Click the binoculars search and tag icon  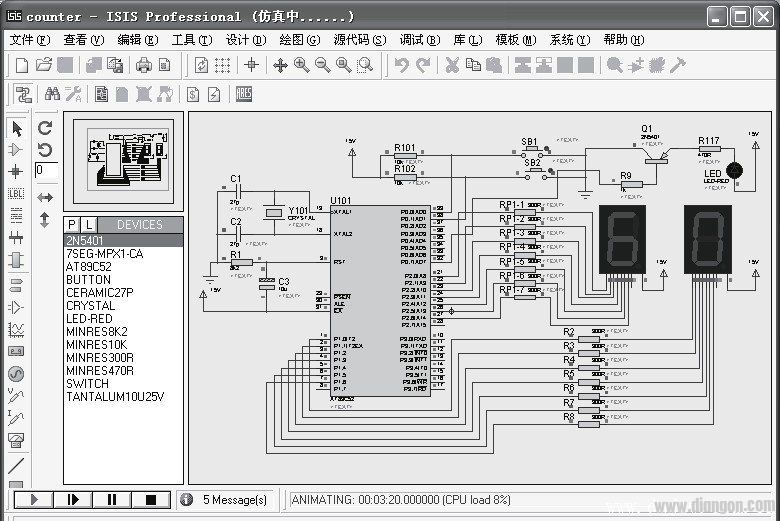(52, 94)
